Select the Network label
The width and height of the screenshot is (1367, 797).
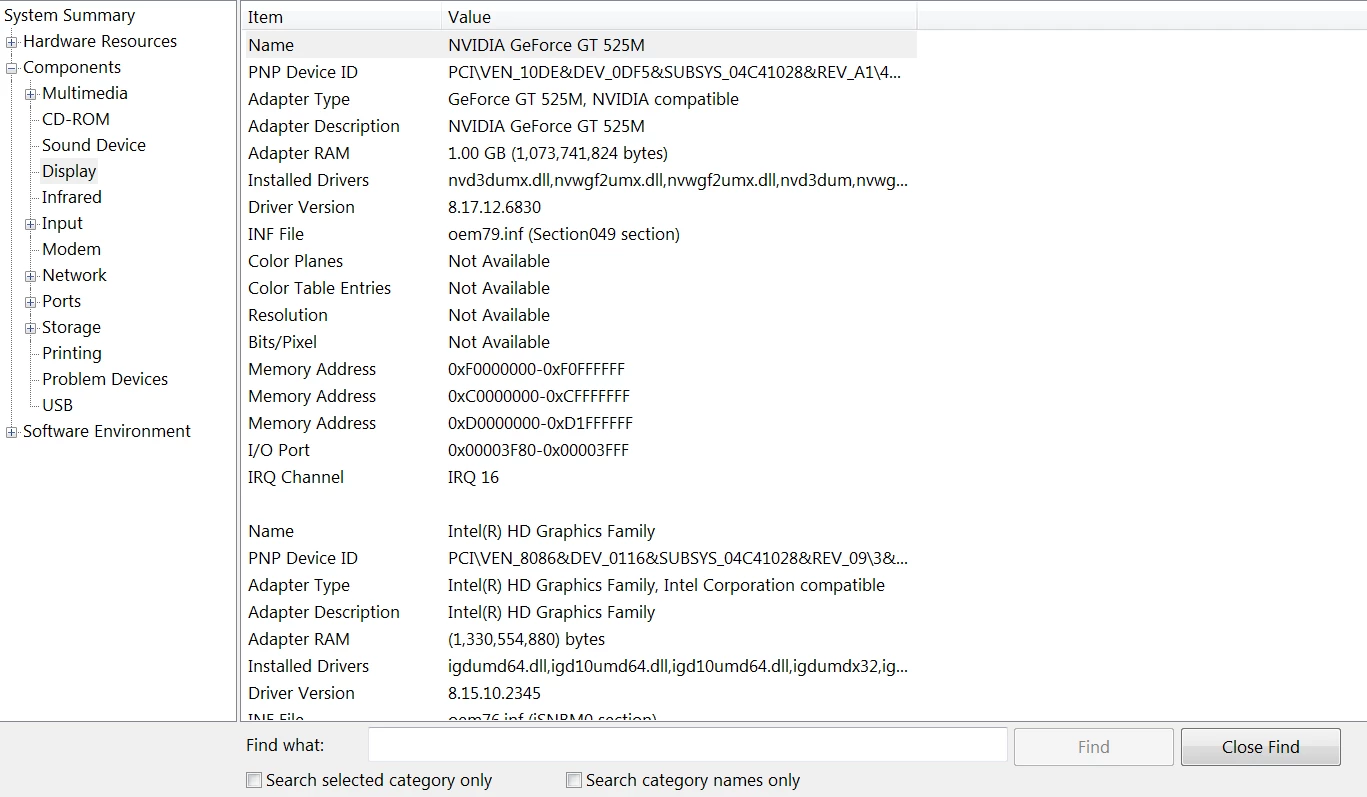pyautogui.click(x=74, y=275)
